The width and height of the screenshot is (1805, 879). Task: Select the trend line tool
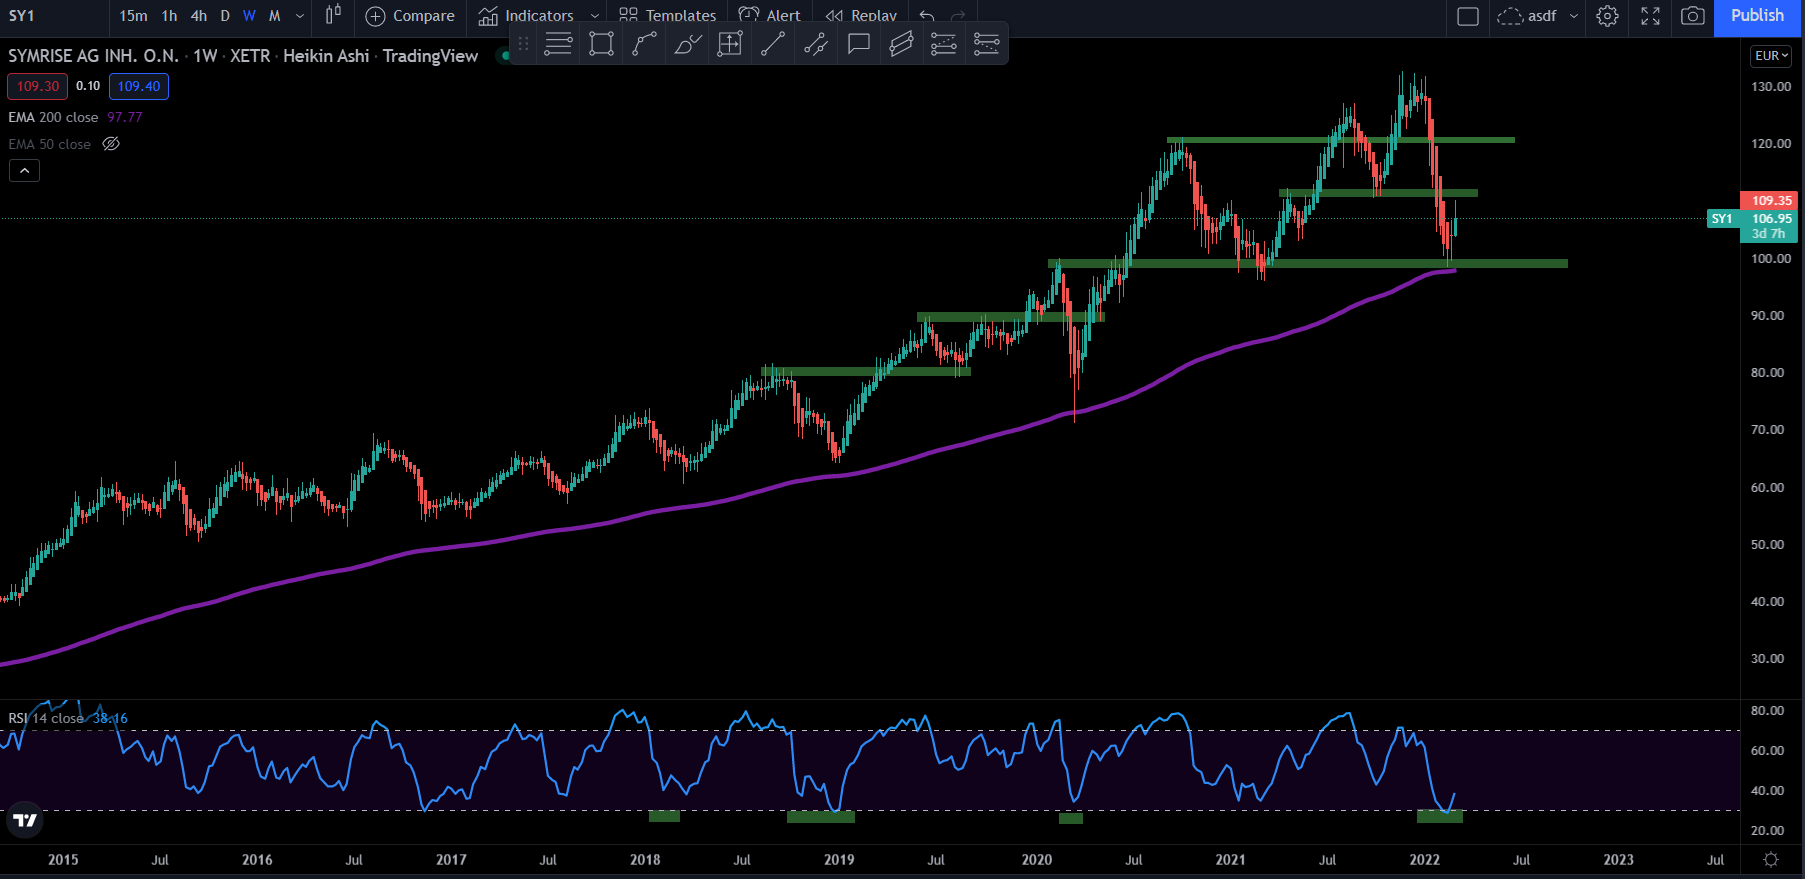point(772,44)
